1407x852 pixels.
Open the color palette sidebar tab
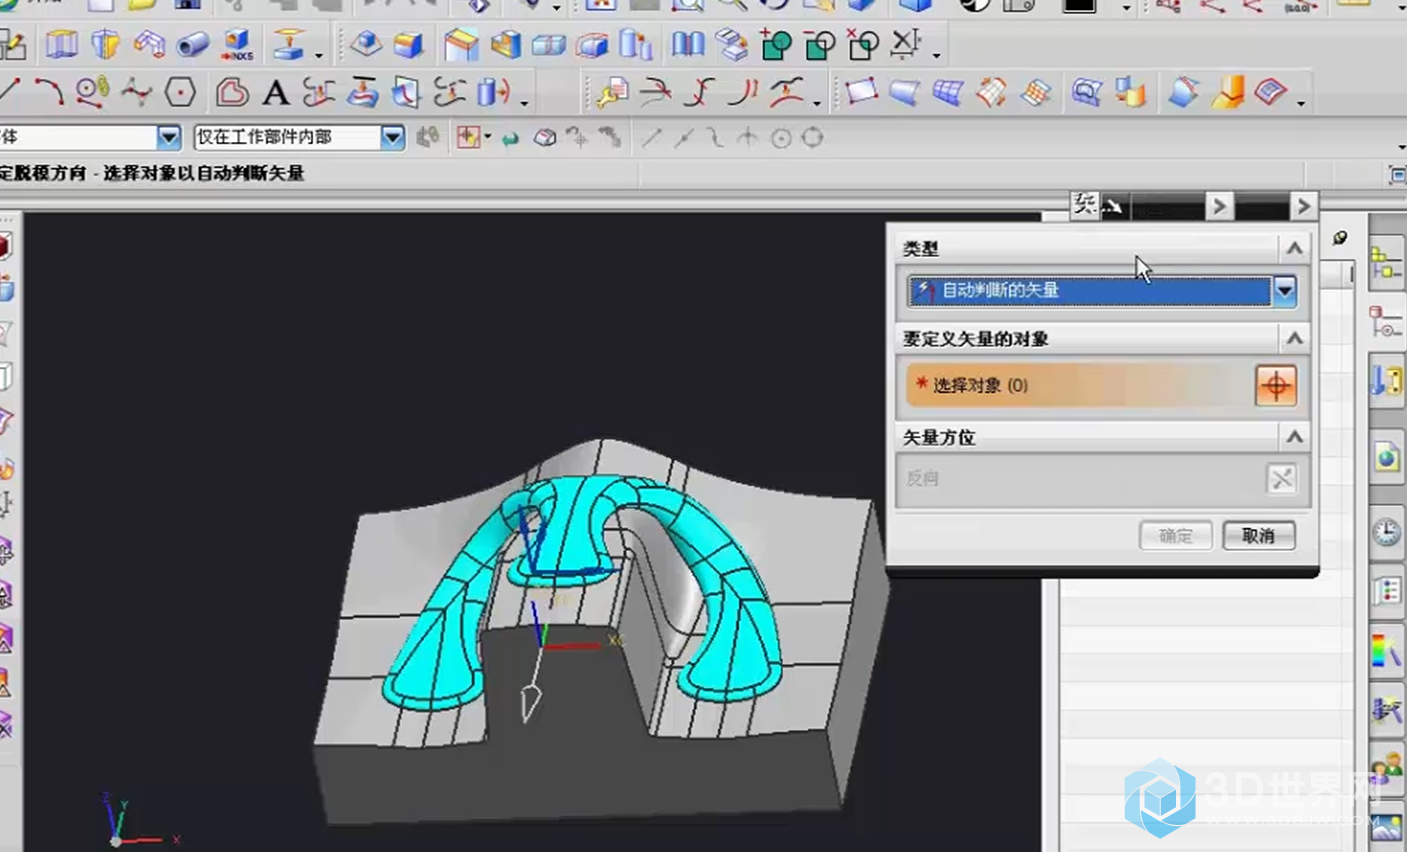1386,651
